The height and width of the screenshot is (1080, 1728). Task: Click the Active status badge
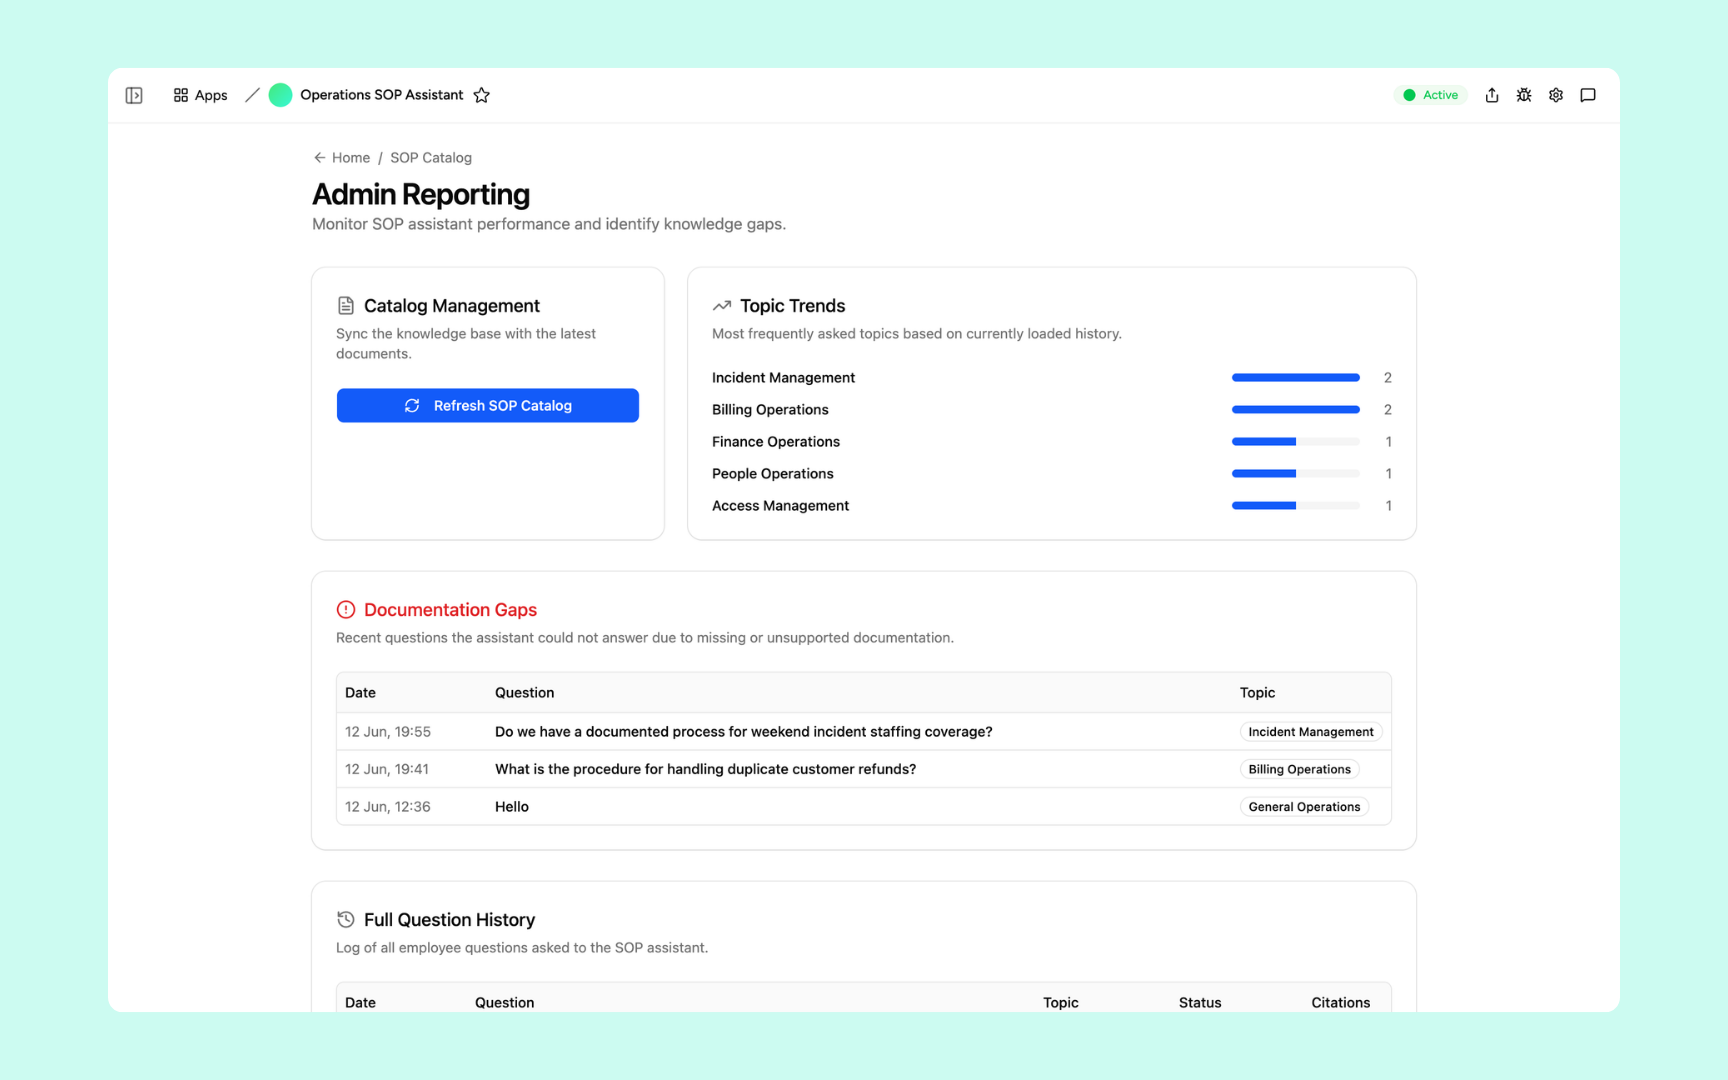coord(1431,95)
